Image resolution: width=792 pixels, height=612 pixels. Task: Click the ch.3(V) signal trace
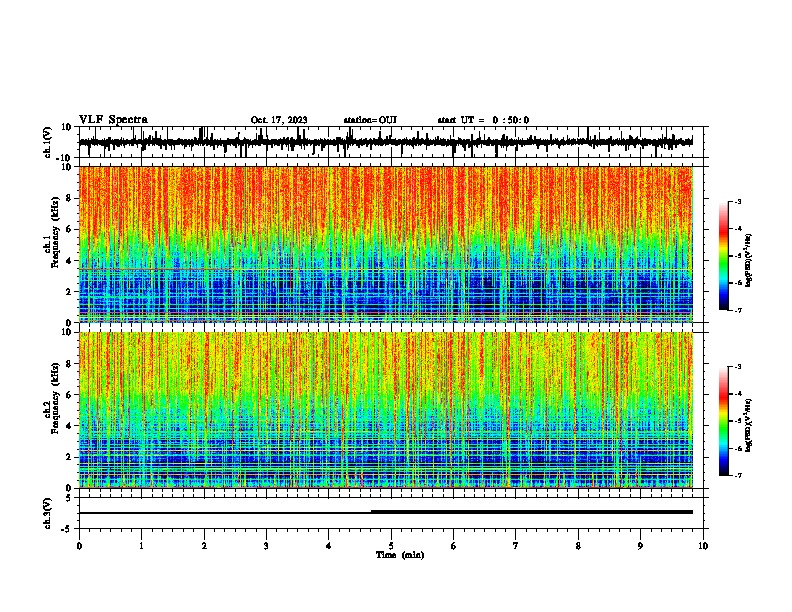[386, 512]
